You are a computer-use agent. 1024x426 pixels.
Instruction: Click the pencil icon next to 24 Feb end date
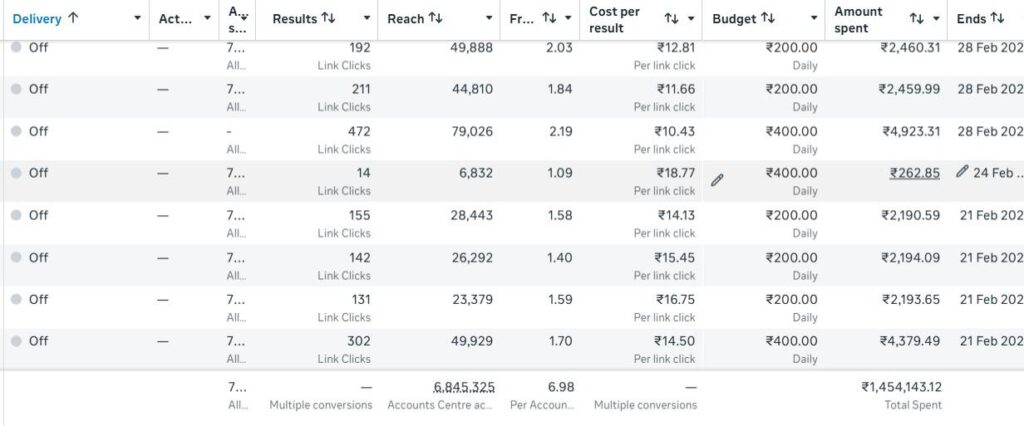click(961, 172)
